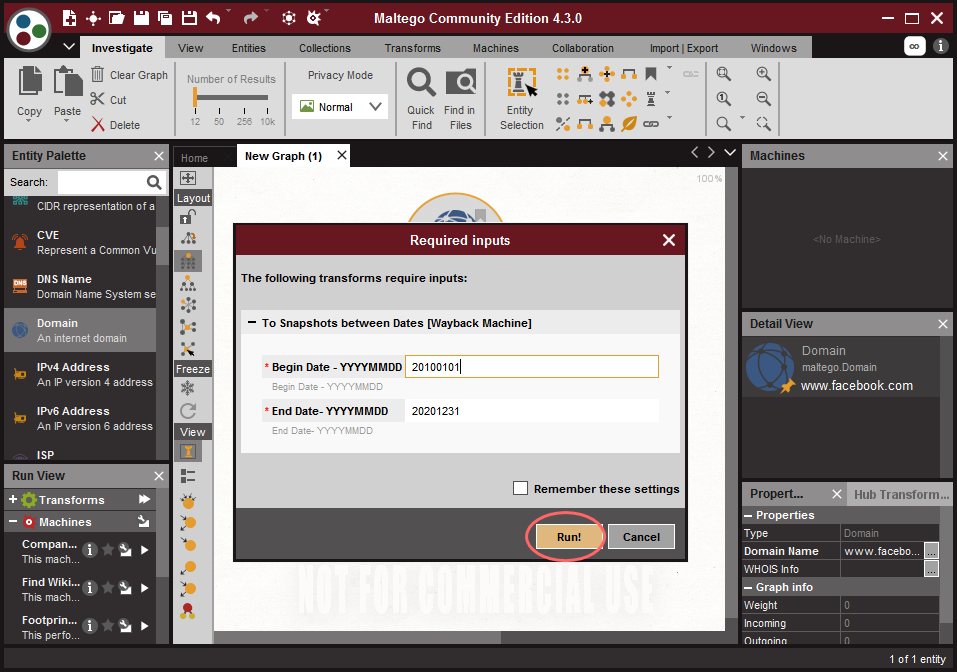Open the graph tab list dropdown arrow
Image resolution: width=957 pixels, height=672 pixels.
click(x=730, y=152)
